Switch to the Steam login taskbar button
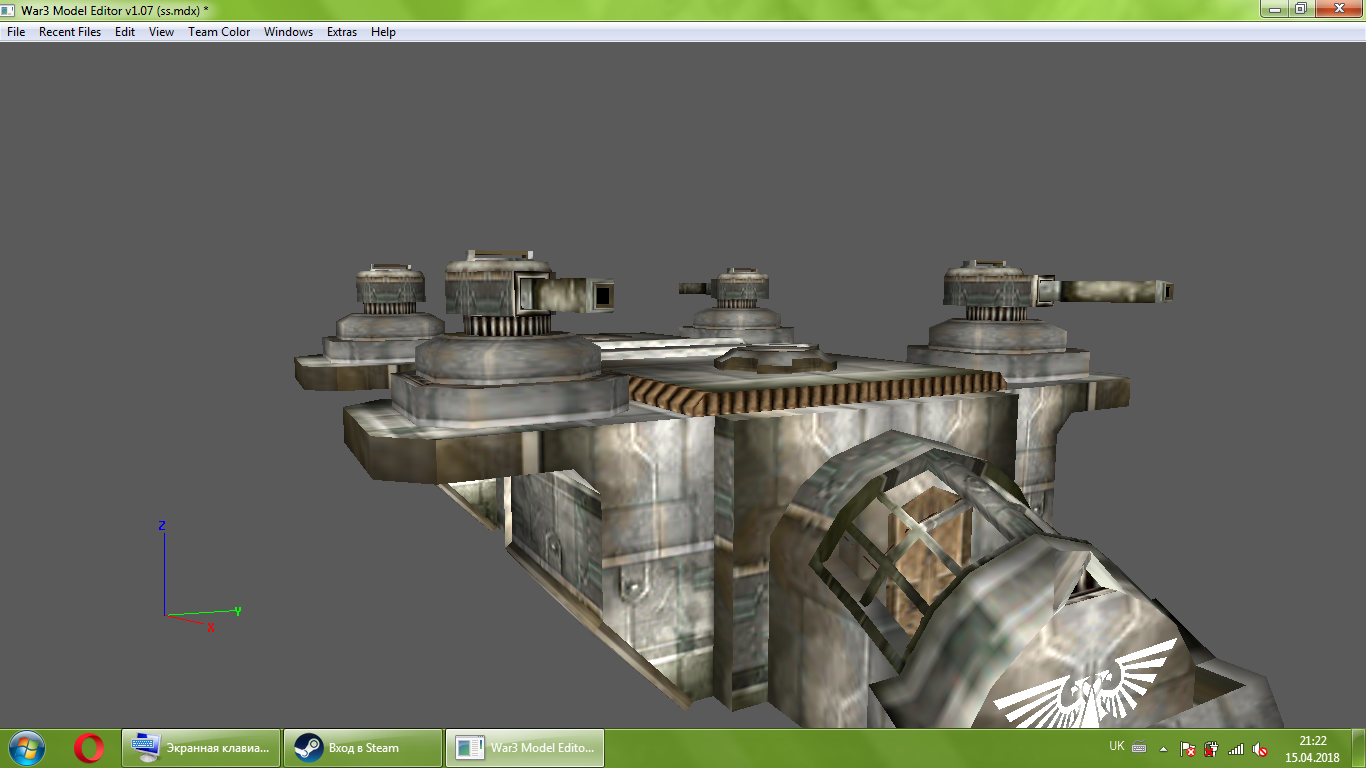Image resolution: width=1366 pixels, height=768 pixels. 363,748
